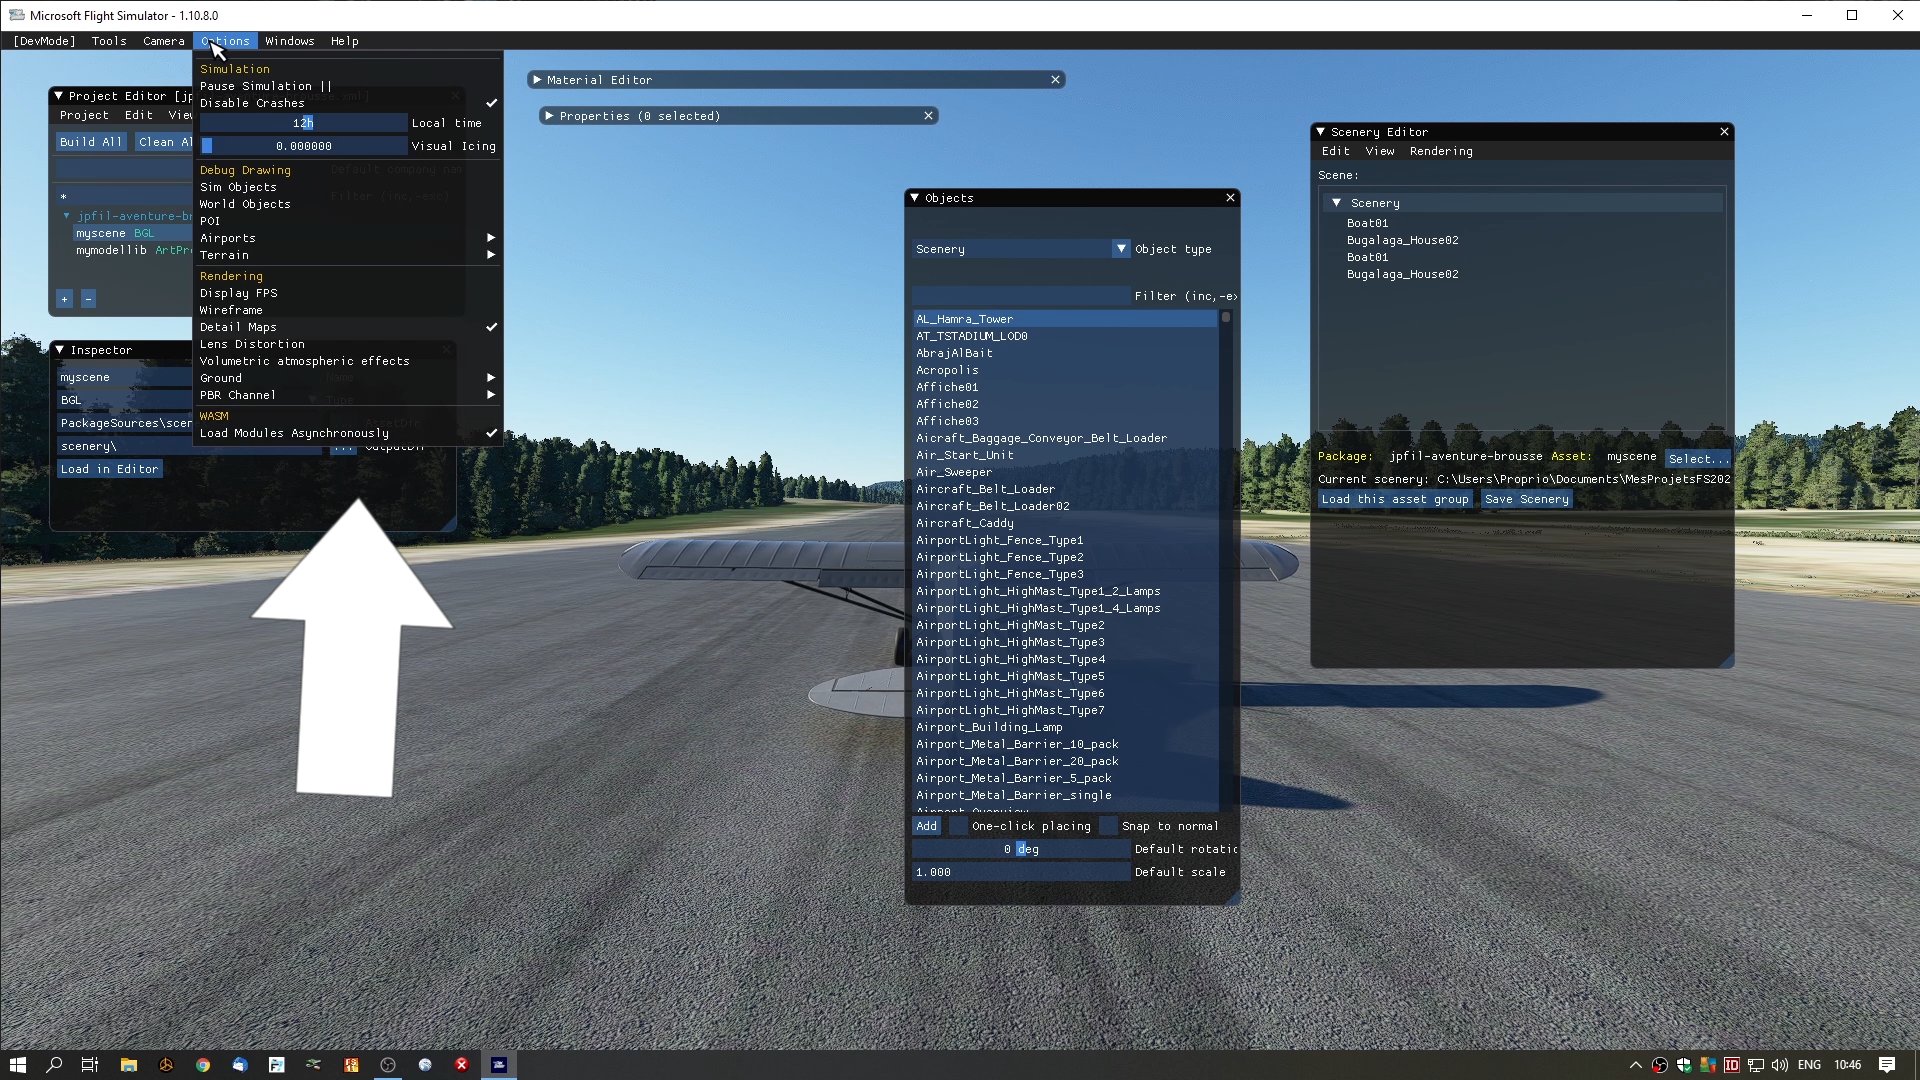Enable Snap to normal checkbox
Viewport: 1920px width, 1080px height.
click(x=1108, y=826)
